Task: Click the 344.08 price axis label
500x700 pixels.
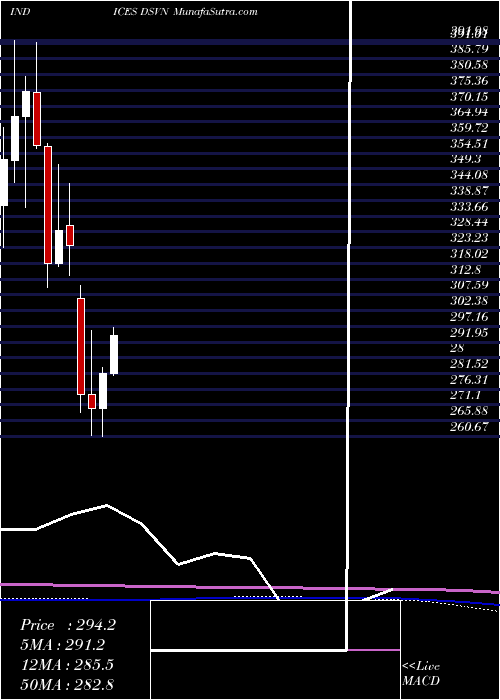Action: tap(469, 174)
